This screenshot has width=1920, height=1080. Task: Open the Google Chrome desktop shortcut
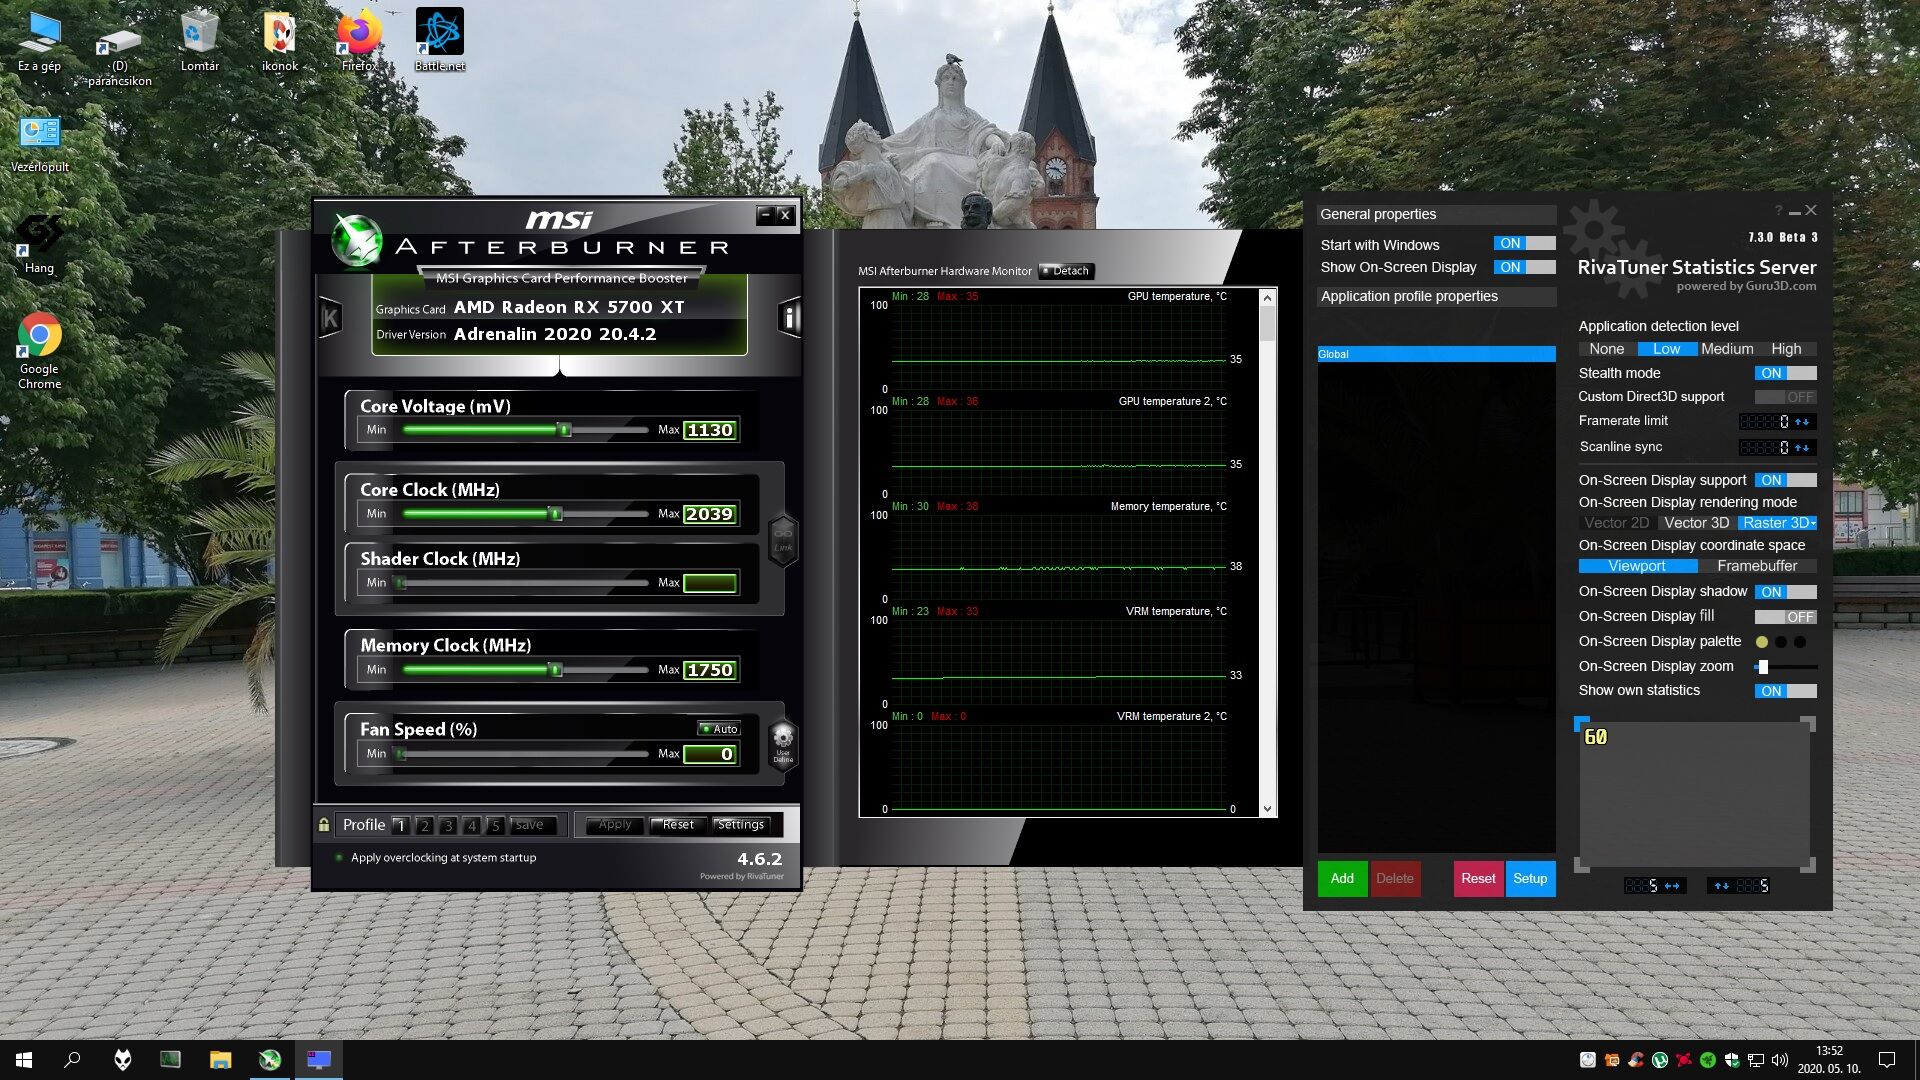click(x=40, y=350)
